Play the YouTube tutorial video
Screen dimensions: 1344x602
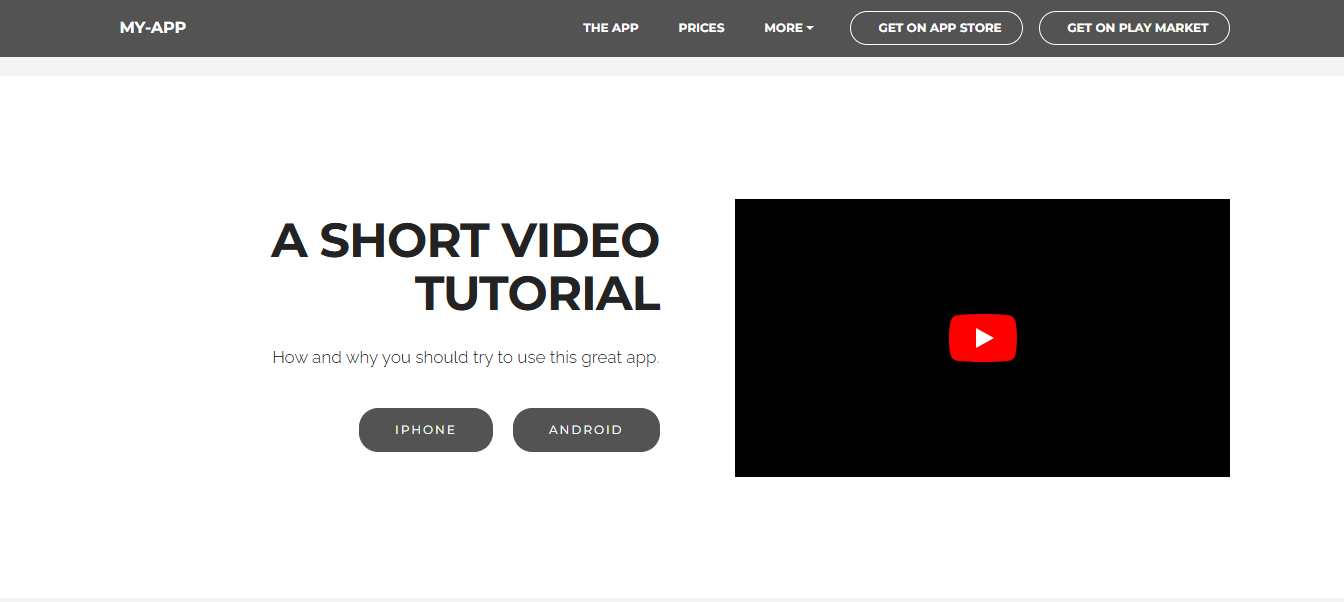click(x=982, y=338)
